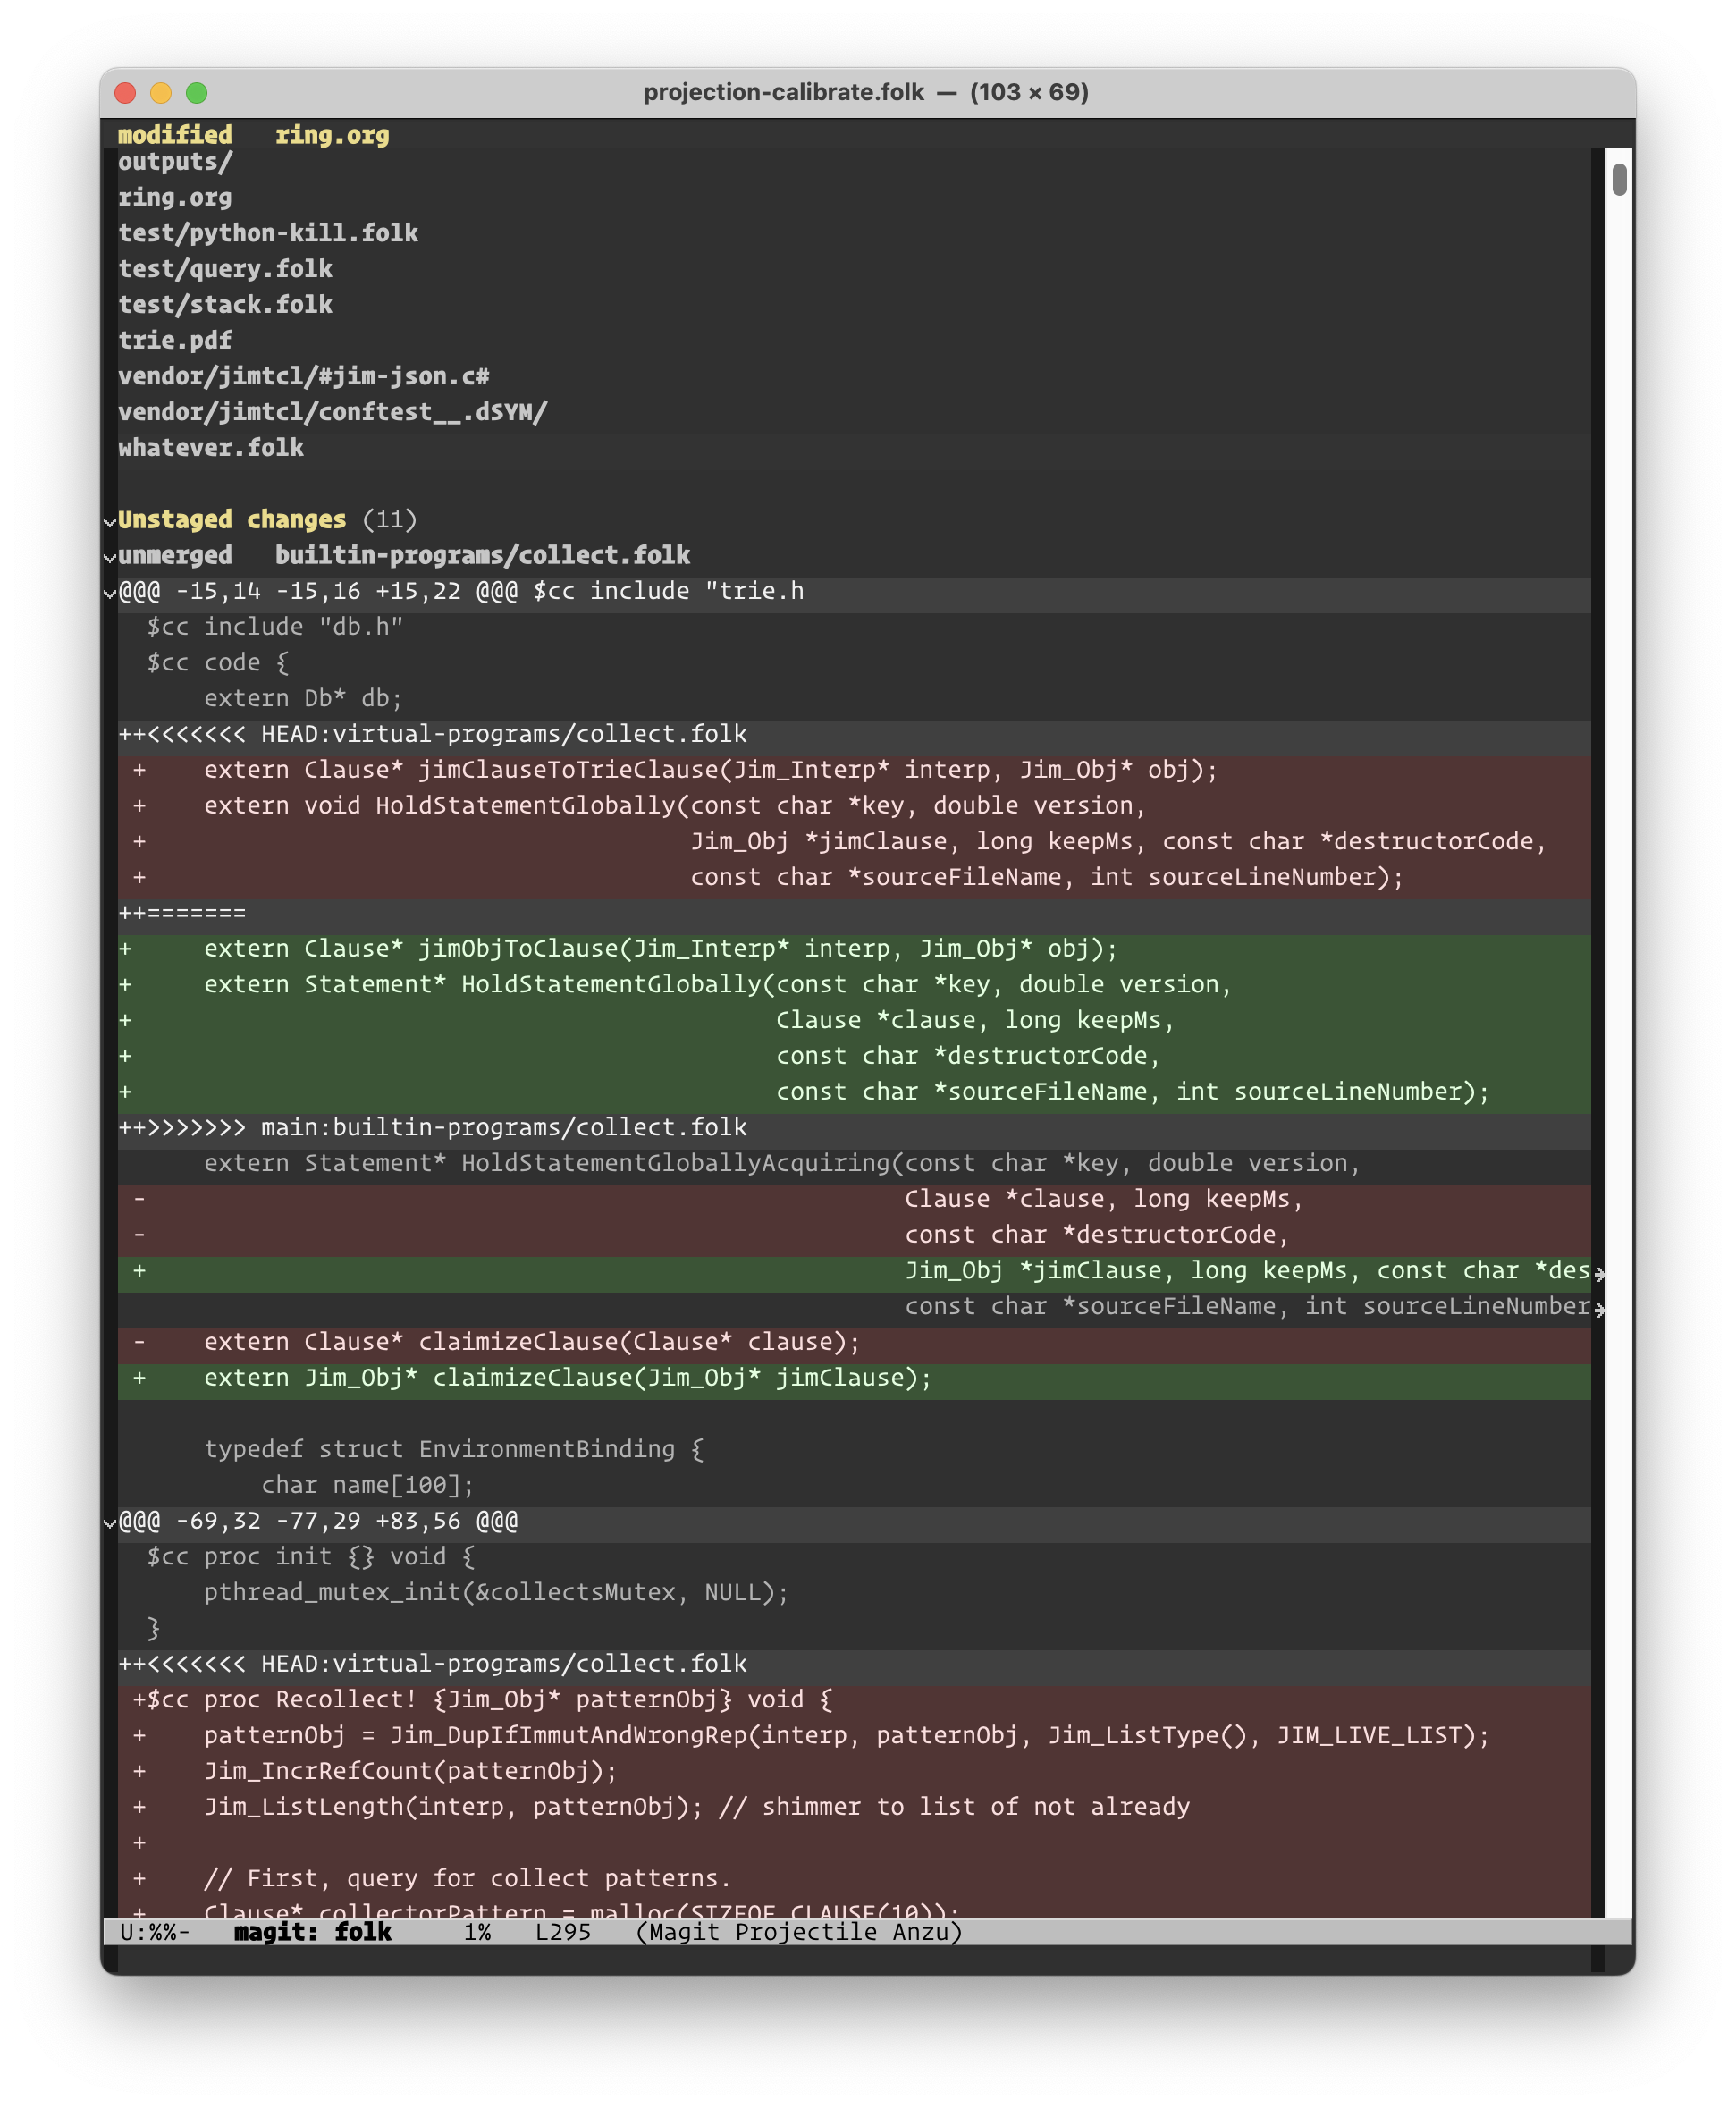This screenshot has height=2108, width=1736.
Task: Select 'trie.pdf' file row
Action: pyautogui.click(x=175, y=340)
